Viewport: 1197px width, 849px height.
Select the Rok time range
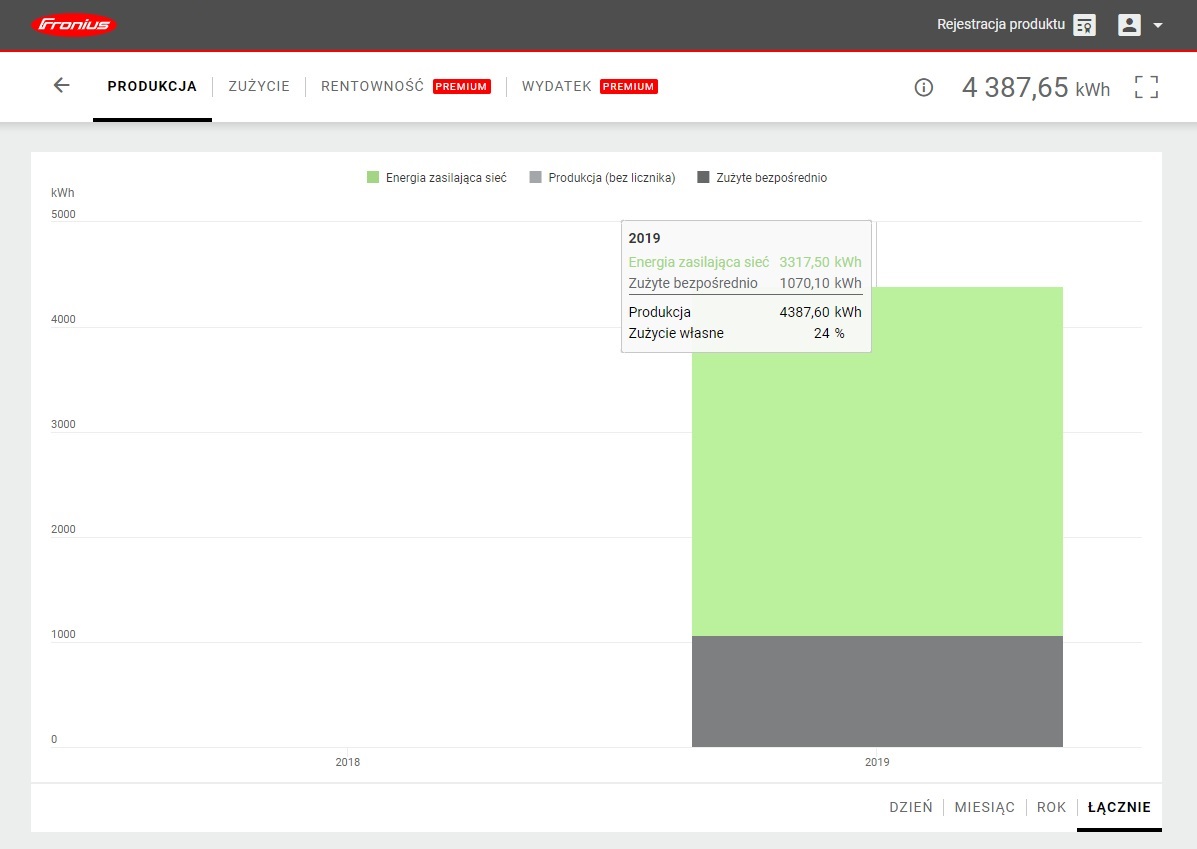point(1051,807)
